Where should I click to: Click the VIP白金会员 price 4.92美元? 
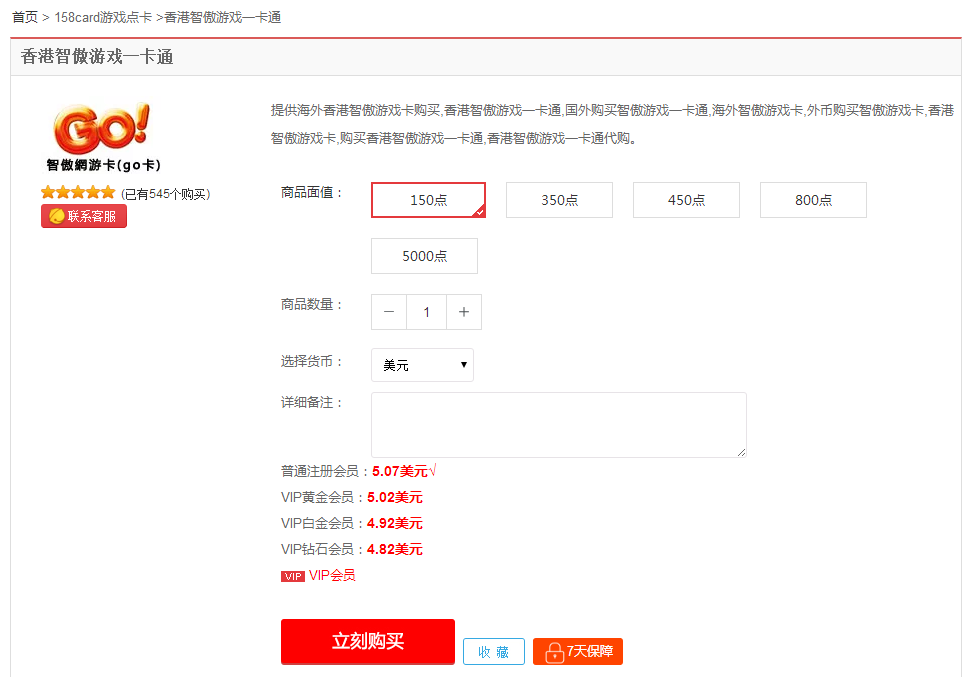point(394,523)
